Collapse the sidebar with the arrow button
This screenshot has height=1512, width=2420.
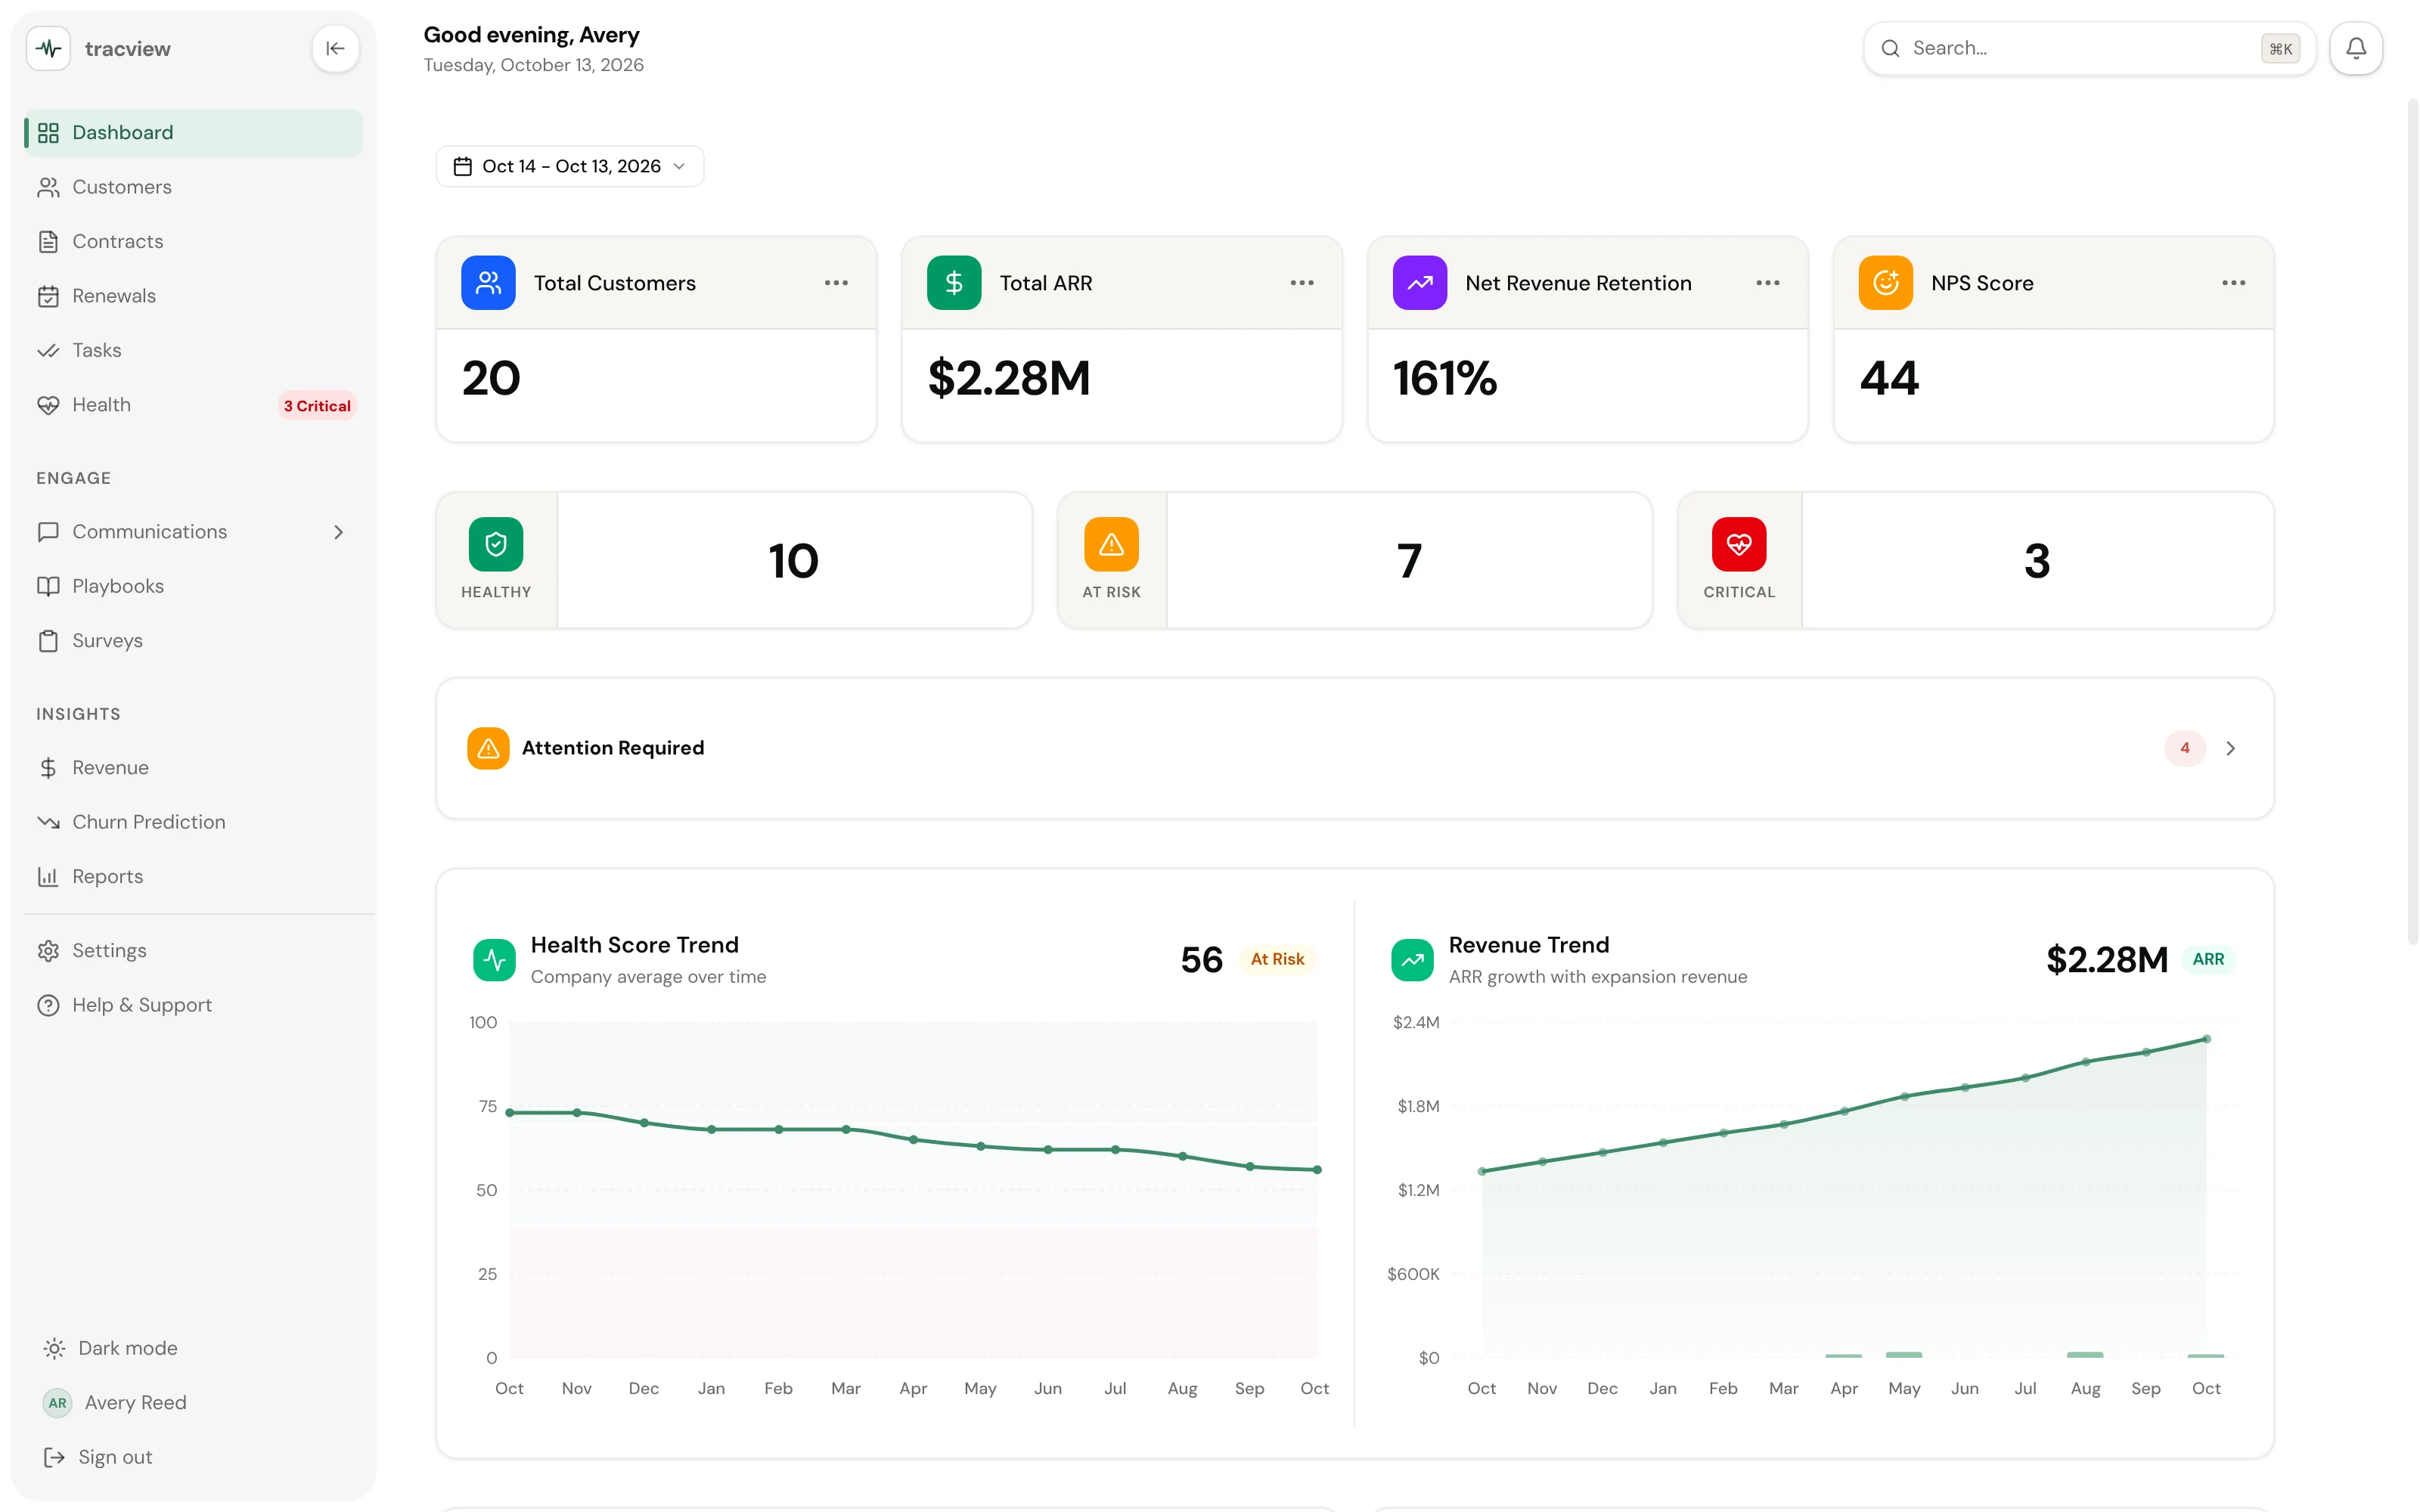point(335,48)
